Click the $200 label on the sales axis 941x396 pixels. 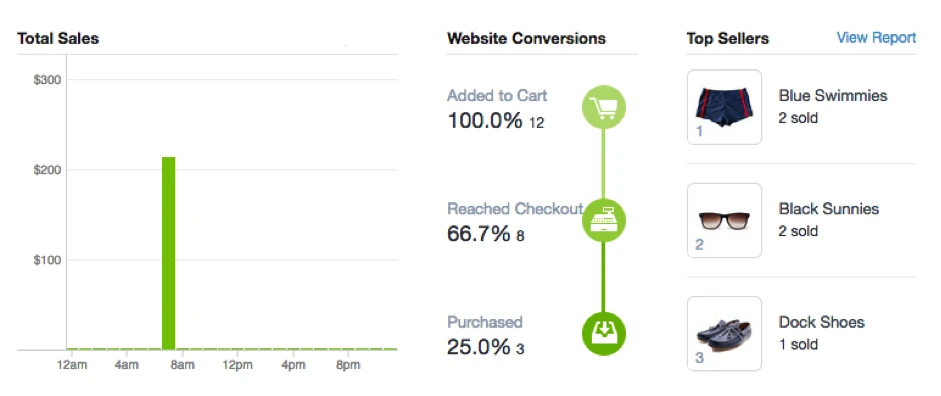pyautogui.click(x=48, y=170)
